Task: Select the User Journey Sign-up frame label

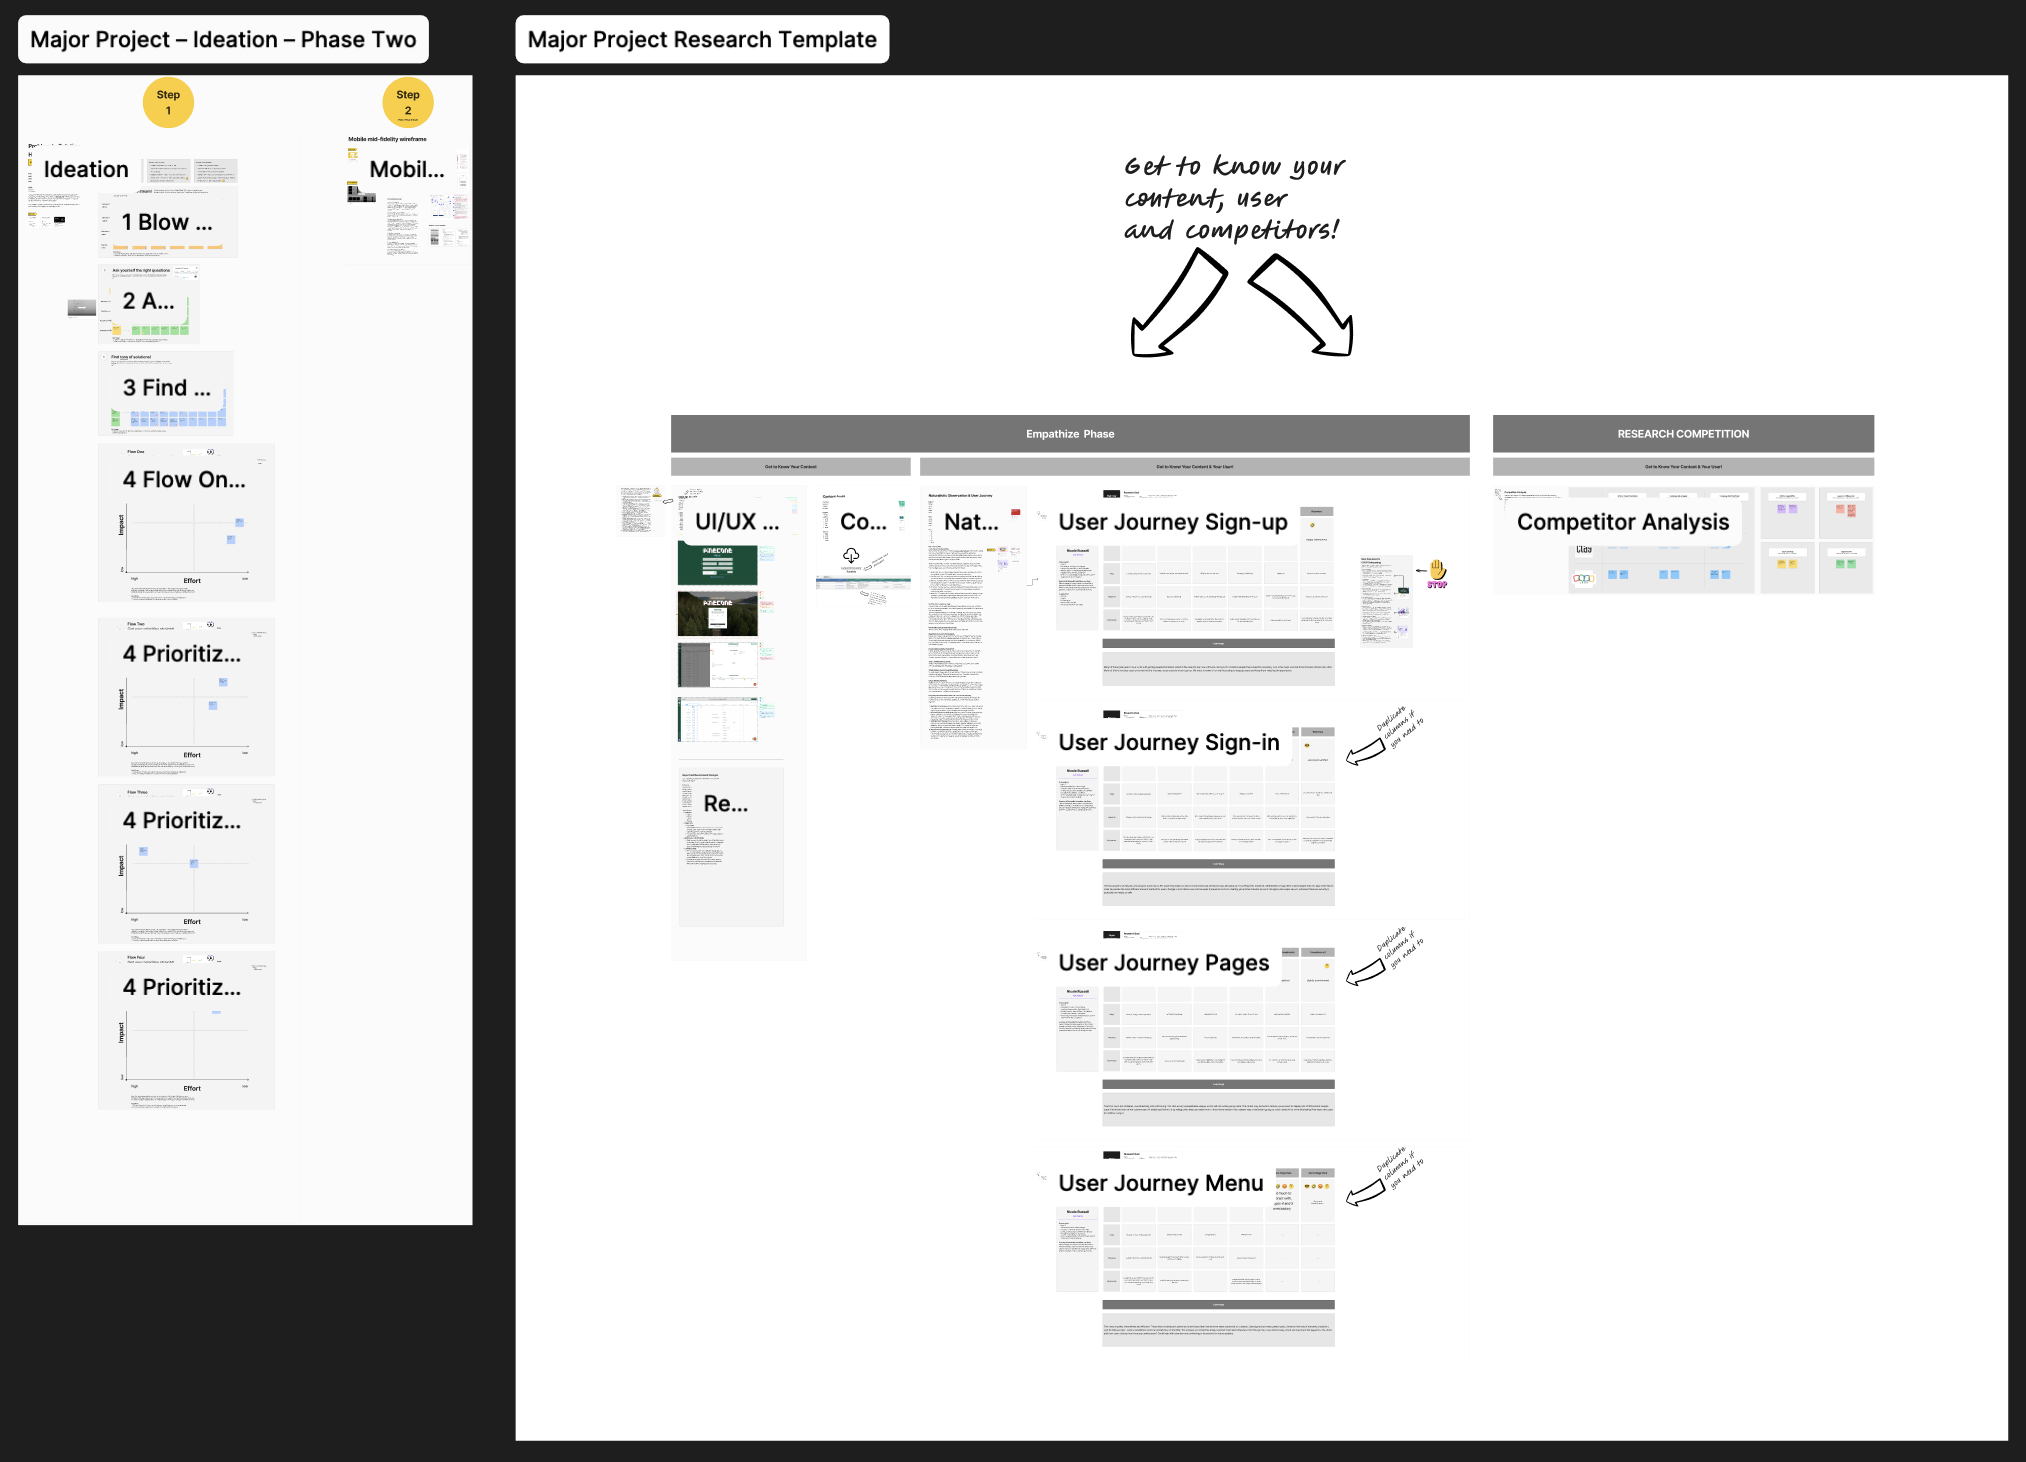Action: [1172, 522]
